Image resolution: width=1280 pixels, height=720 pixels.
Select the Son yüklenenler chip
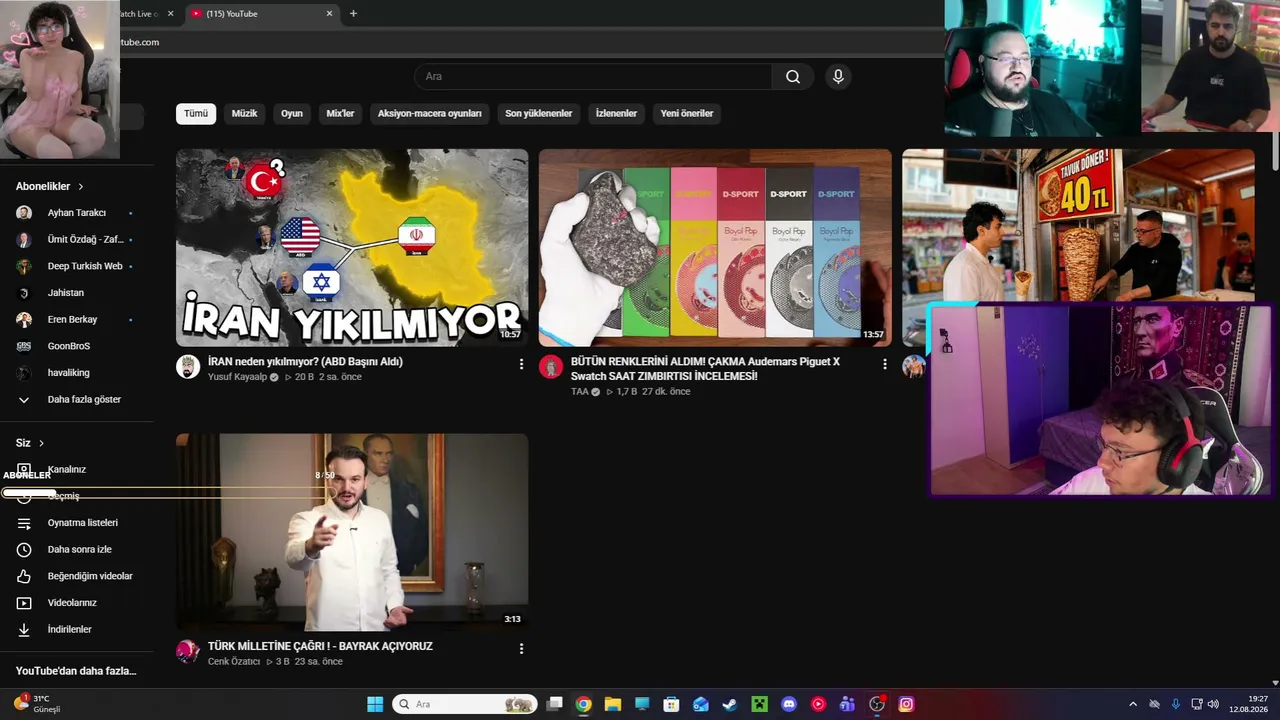click(x=539, y=114)
